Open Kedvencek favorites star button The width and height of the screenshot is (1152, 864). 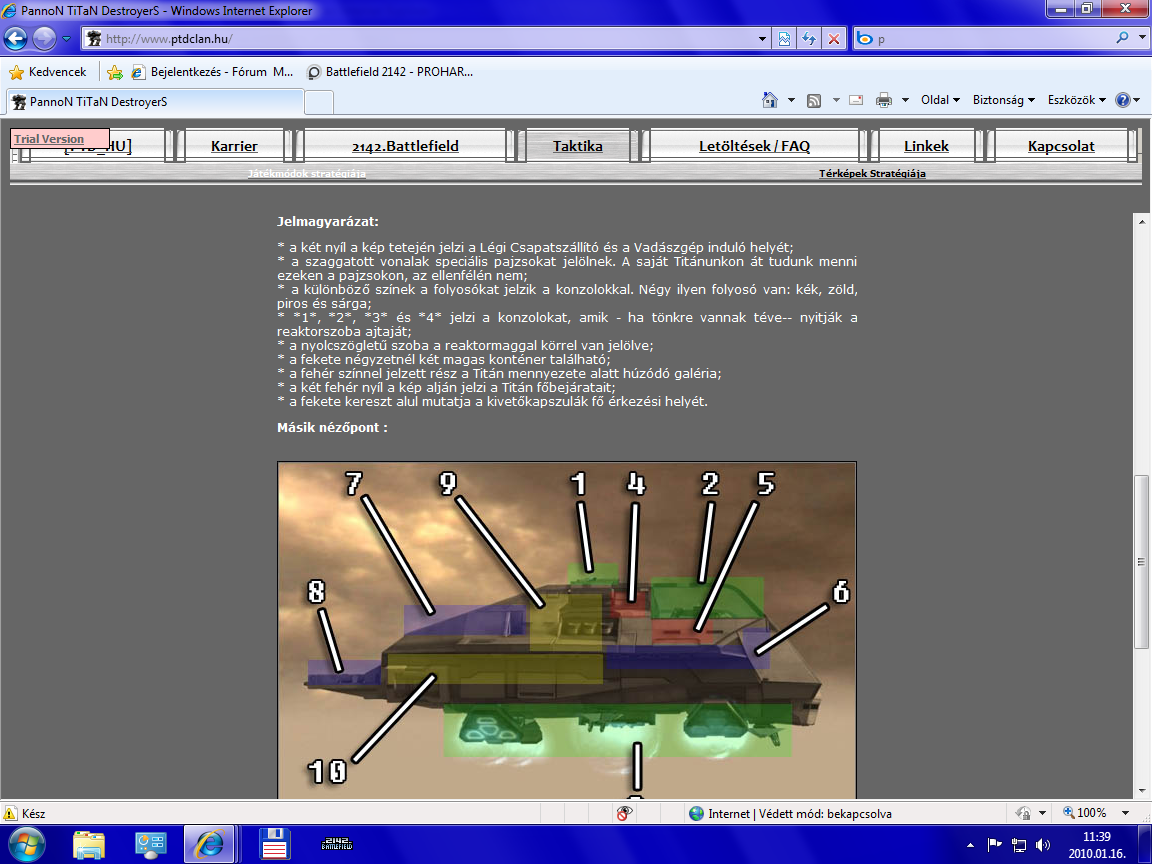tap(48, 72)
